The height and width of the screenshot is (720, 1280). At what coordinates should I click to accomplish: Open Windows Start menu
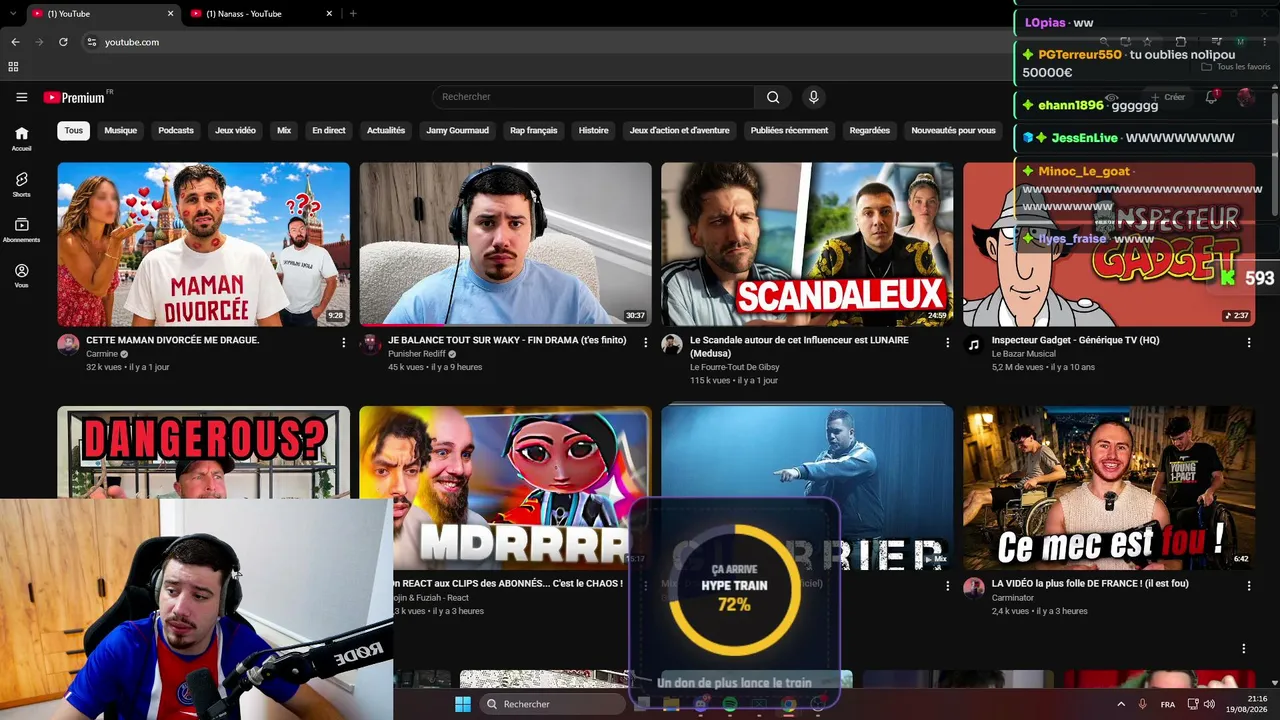point(463,704)
